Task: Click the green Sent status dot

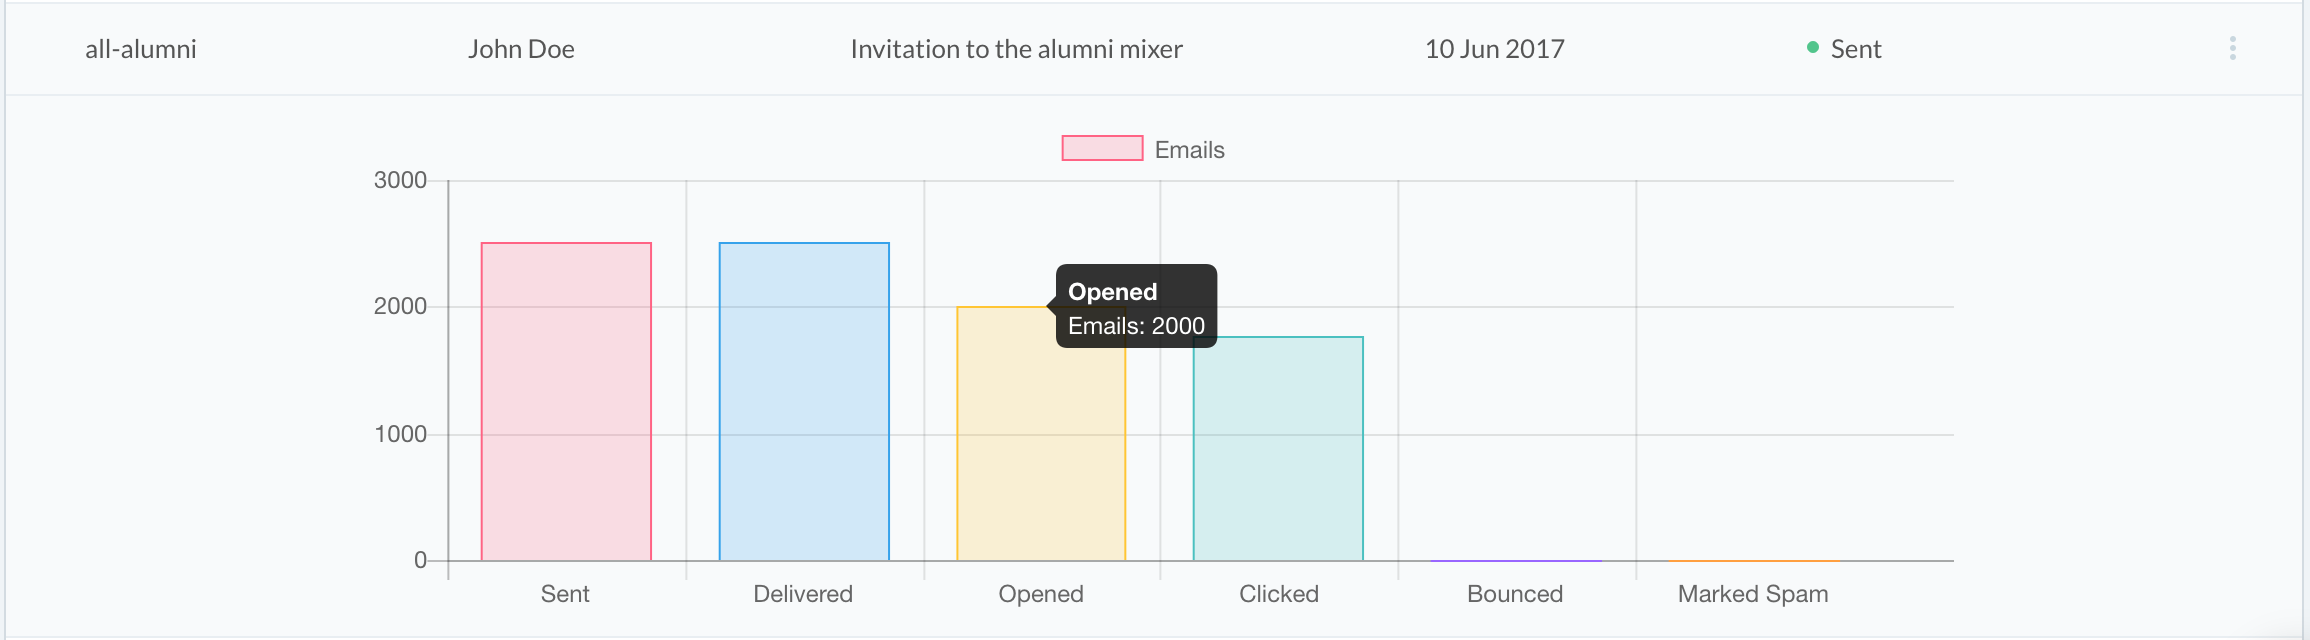Action: [1813, 47]
